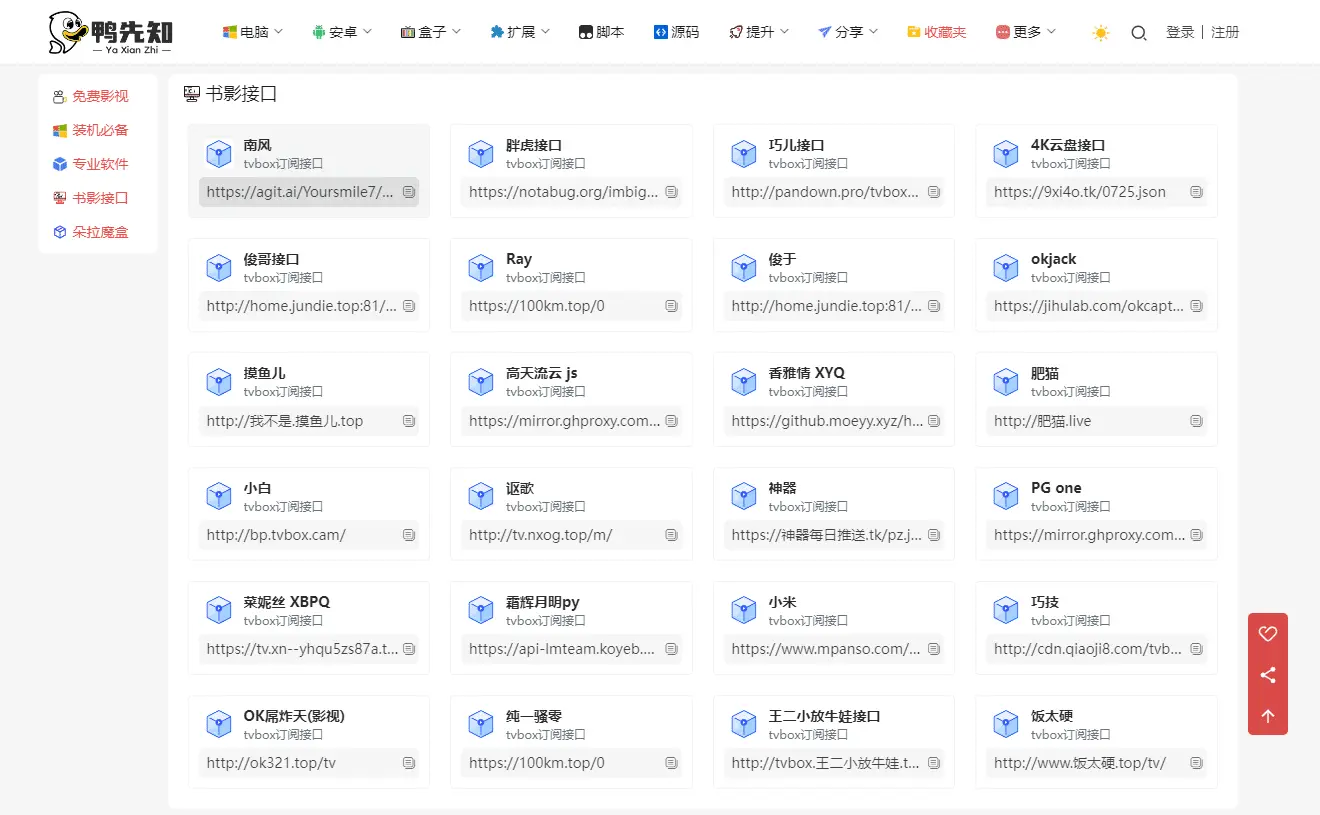Copy the 巧儿接口 URL icon
The image size is (1320, 815).
(x=934, y=192)
